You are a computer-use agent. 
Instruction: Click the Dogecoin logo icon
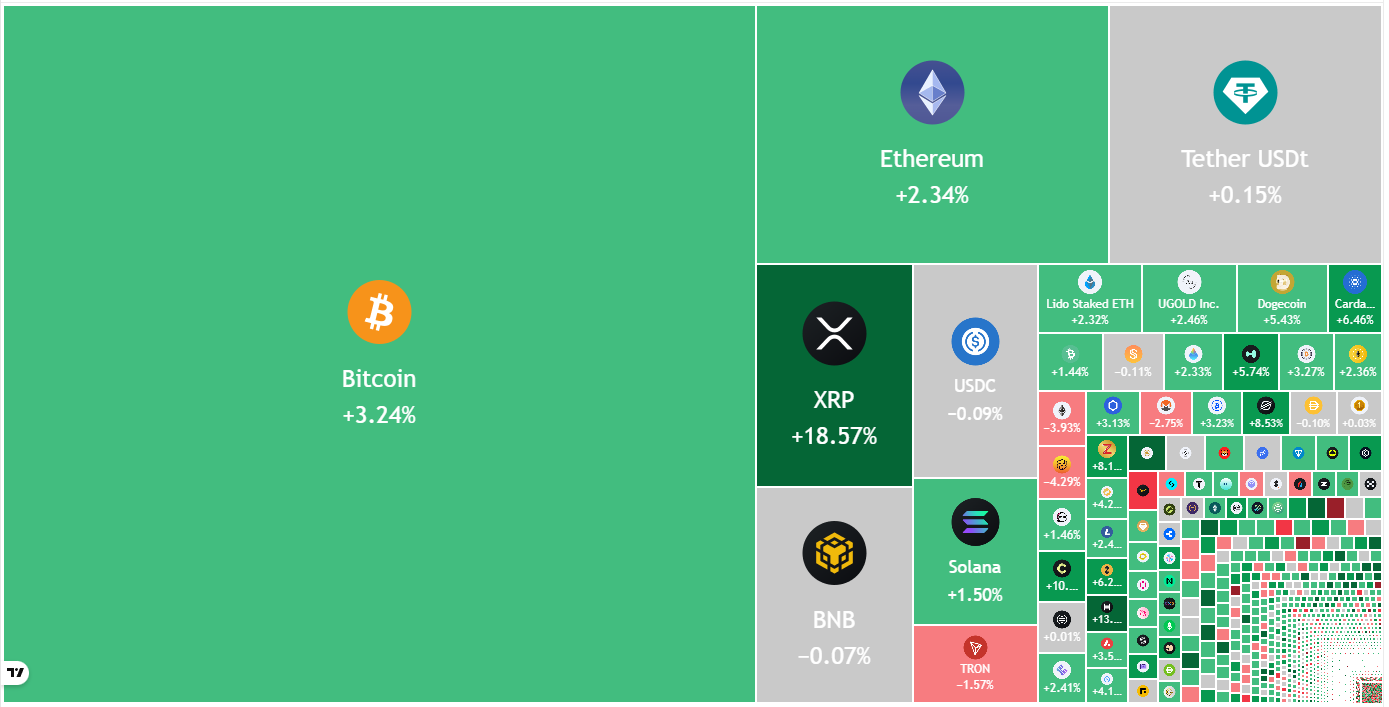tap(1282, 283)
